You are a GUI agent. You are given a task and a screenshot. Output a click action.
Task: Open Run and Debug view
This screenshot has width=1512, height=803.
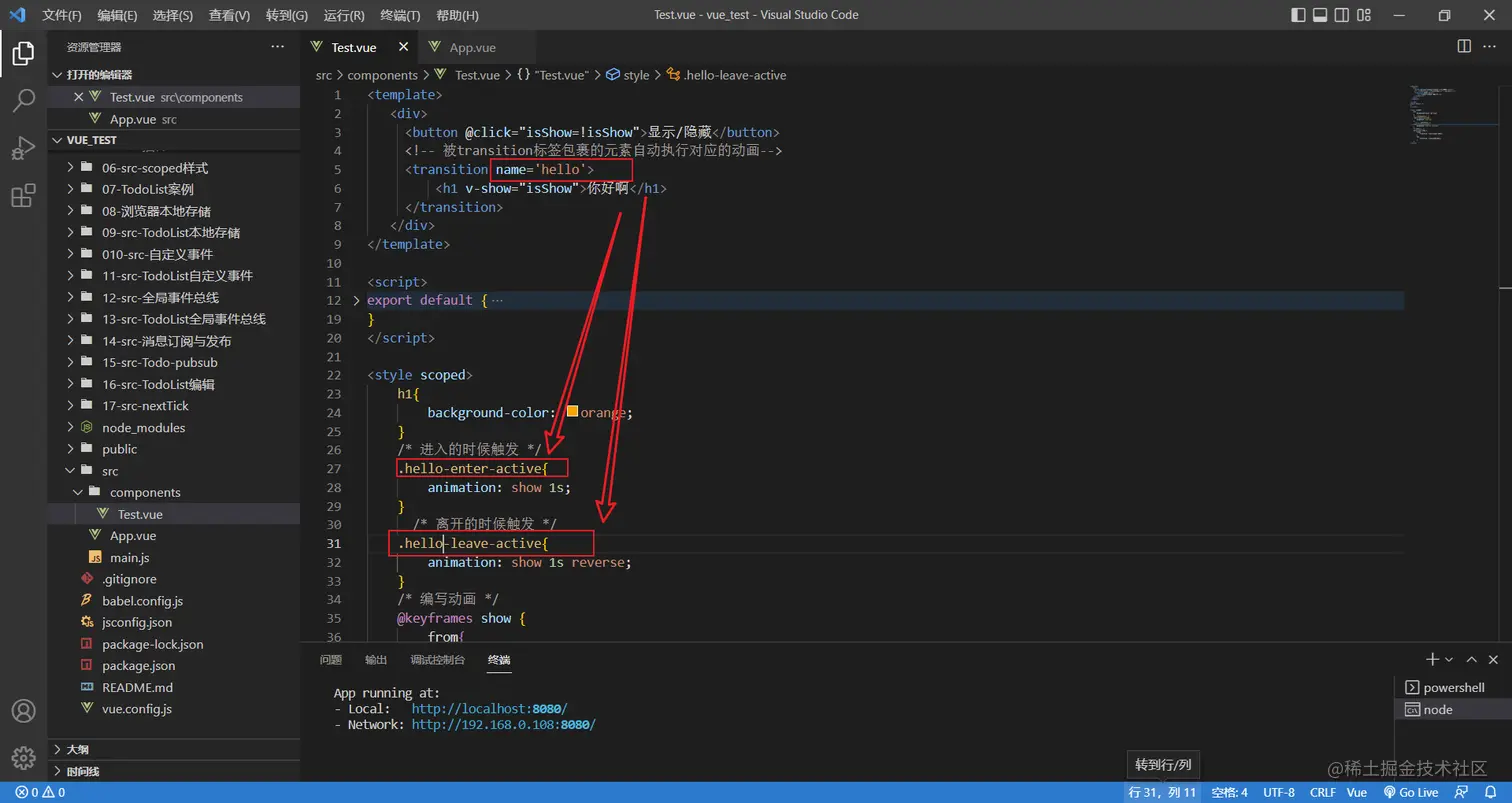(23, 148)
